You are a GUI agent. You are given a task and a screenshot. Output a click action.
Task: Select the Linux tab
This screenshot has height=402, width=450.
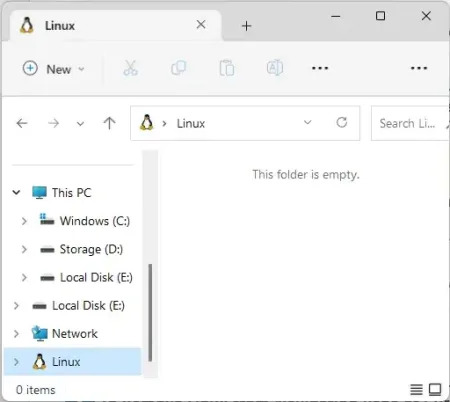pyautogui.click(x=115, y=25)
